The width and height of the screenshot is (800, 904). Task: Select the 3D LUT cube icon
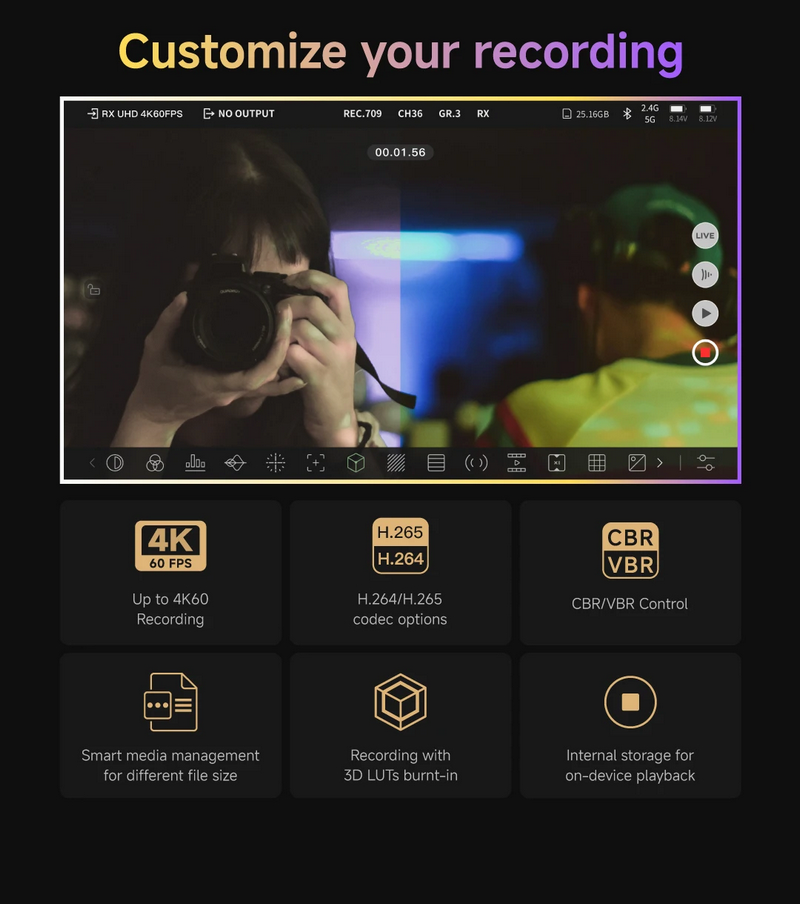(356, 463)
